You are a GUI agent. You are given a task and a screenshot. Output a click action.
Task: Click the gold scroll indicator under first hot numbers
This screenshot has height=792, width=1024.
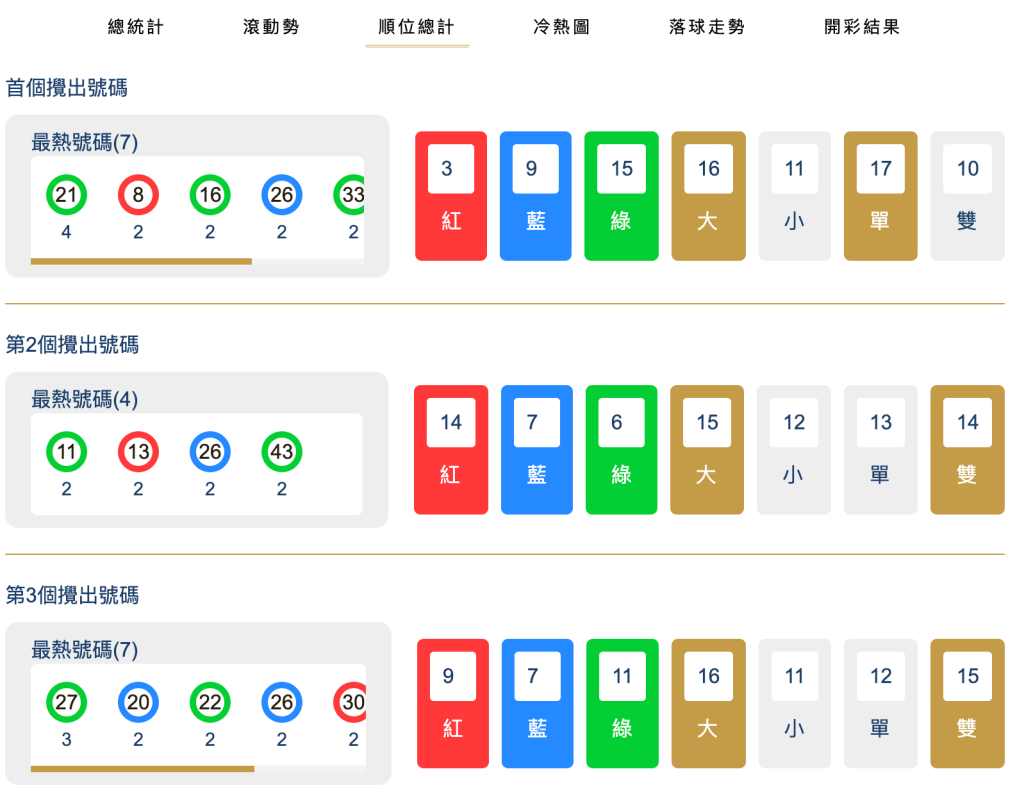click(140, 261)
